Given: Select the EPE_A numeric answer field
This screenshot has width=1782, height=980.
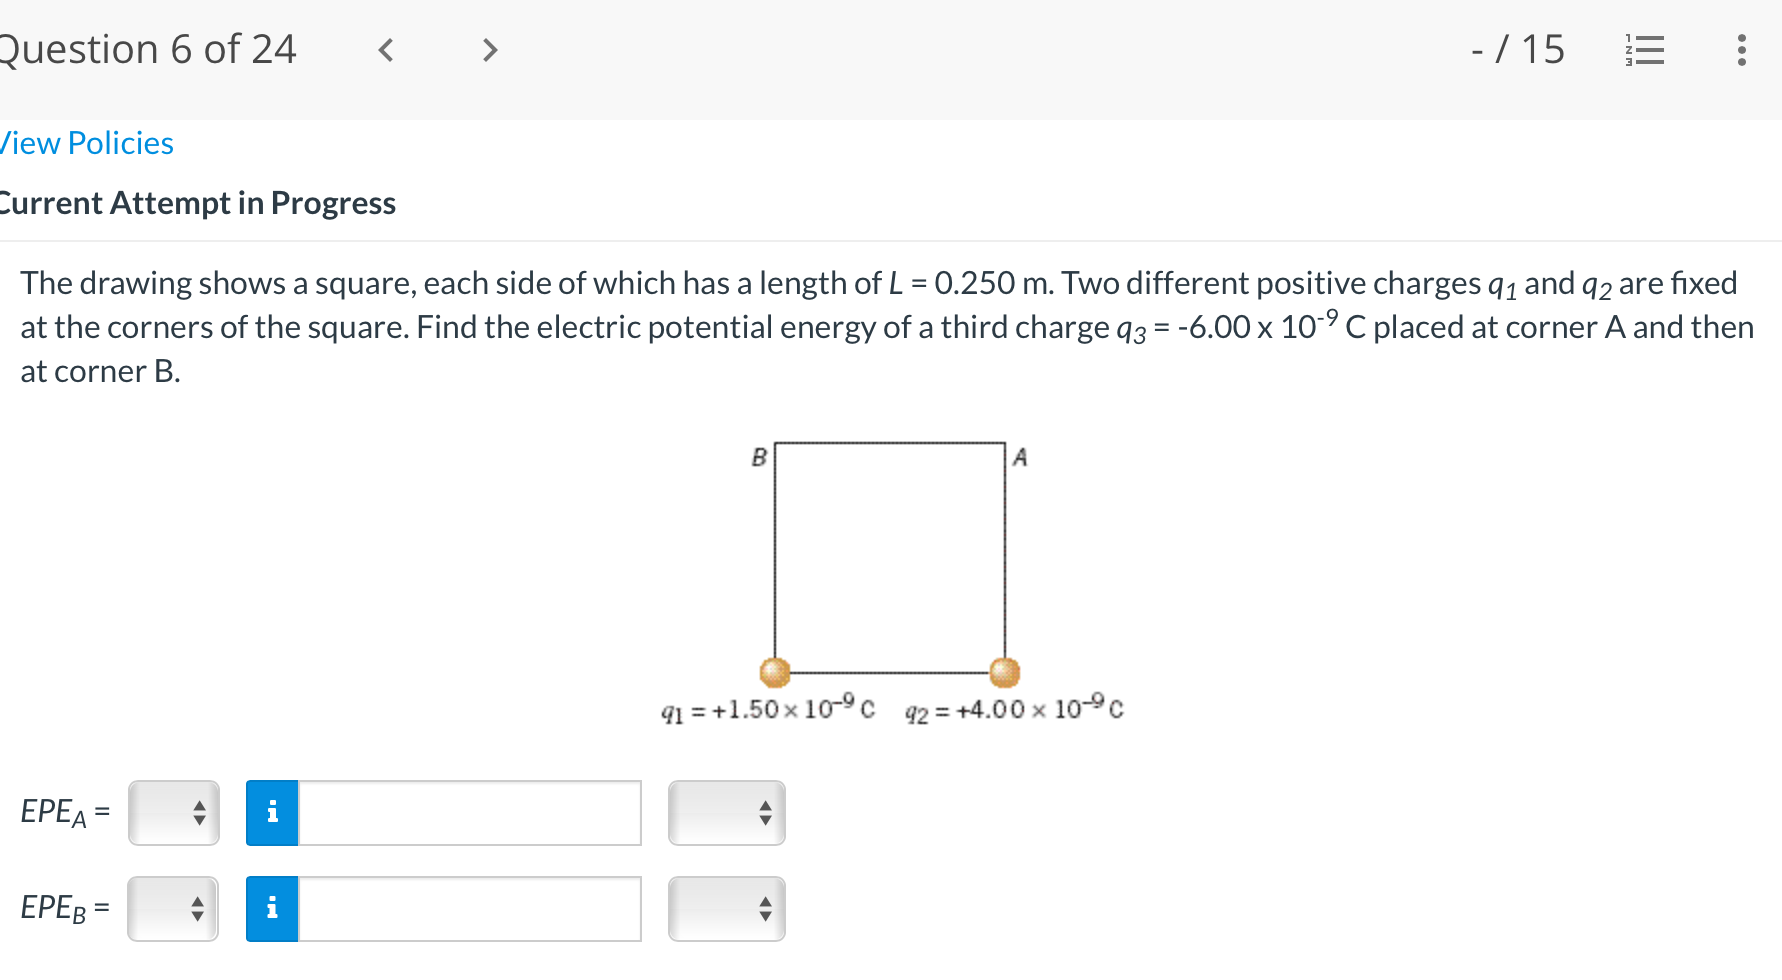Looking at the screenshot, I should point(470,814).
